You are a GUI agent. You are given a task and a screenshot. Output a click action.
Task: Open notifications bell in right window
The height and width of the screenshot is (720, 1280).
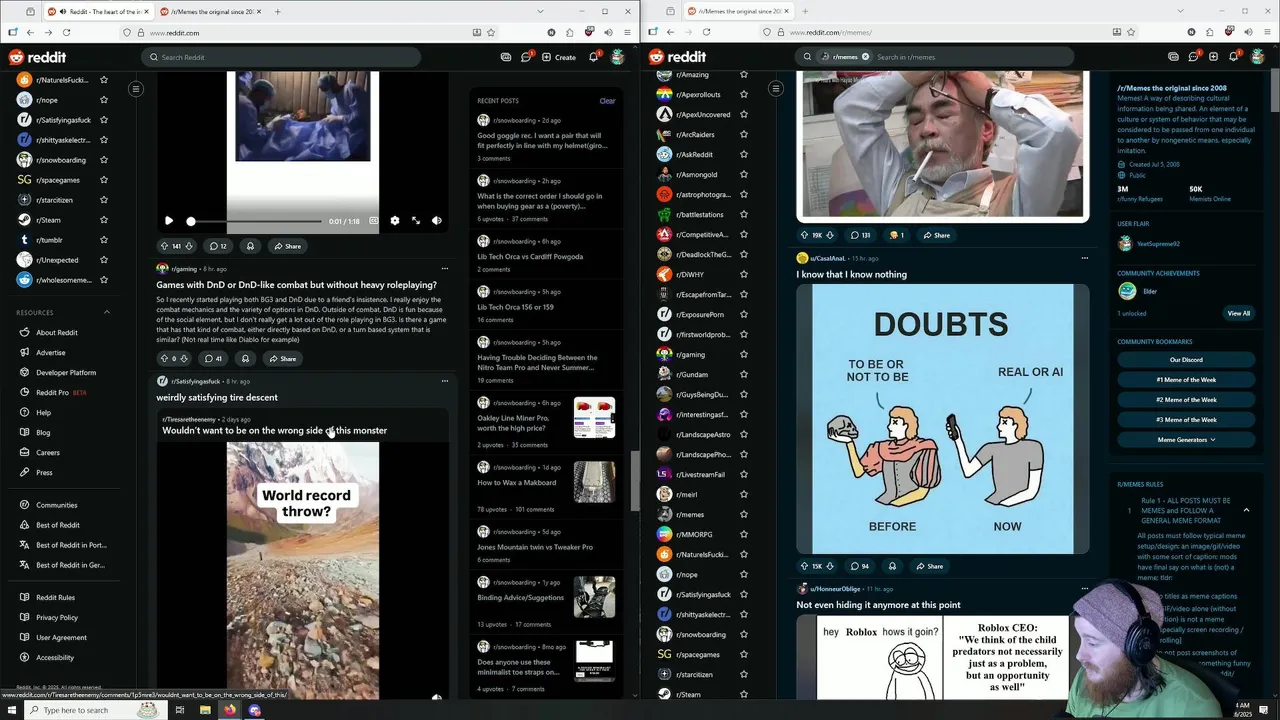1234,57
